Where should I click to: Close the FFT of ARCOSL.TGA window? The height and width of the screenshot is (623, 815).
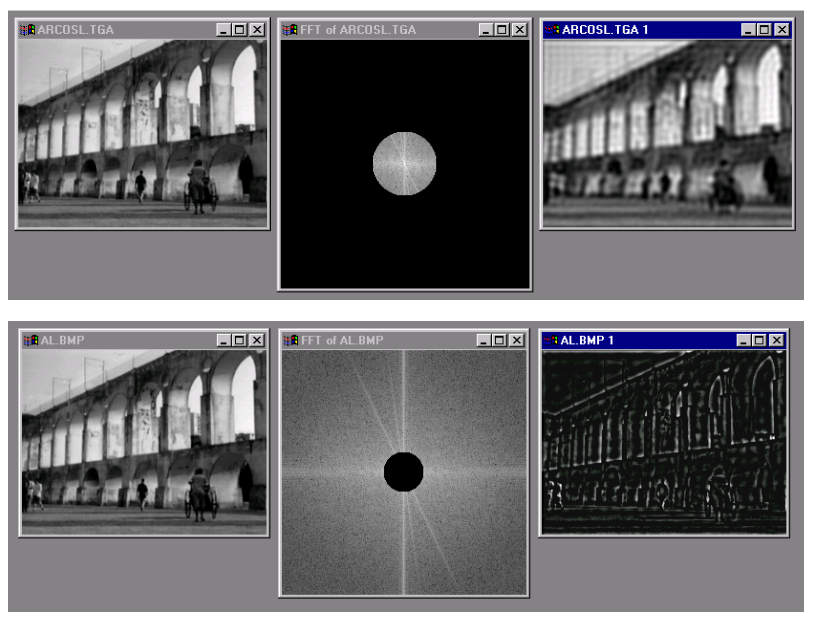(x=520, y=30)
